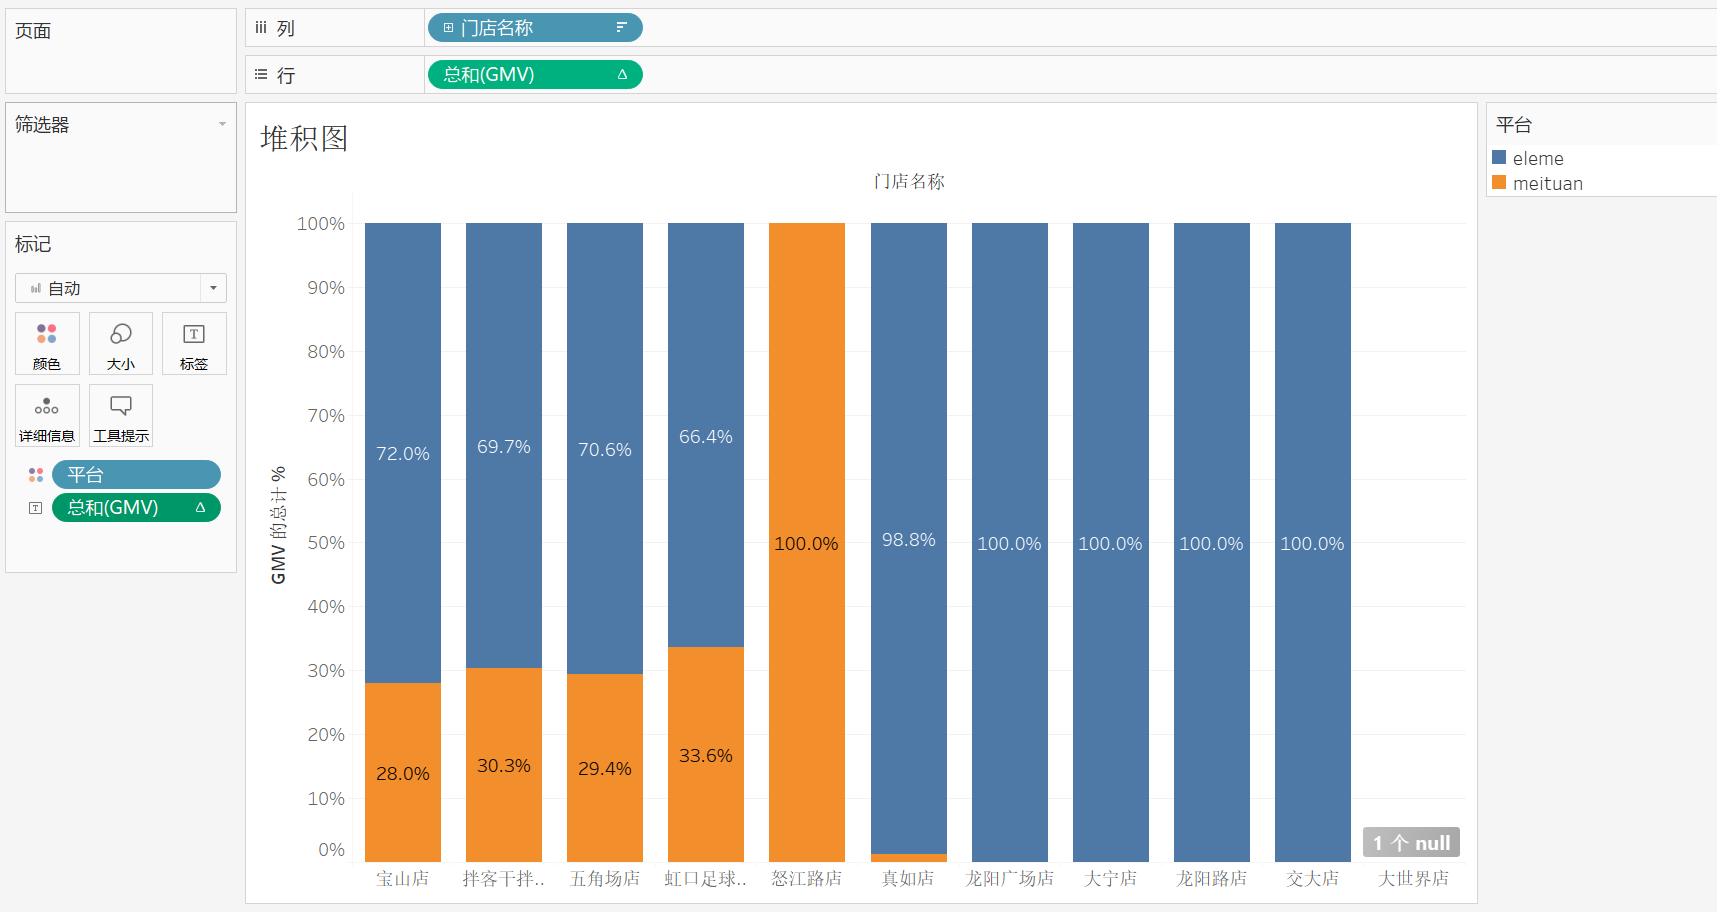The image size is (1717, 912).
Task: Click the 虹口足球 orange 33.6% segment
Action: pyautogui.click(x=706, y=755)
